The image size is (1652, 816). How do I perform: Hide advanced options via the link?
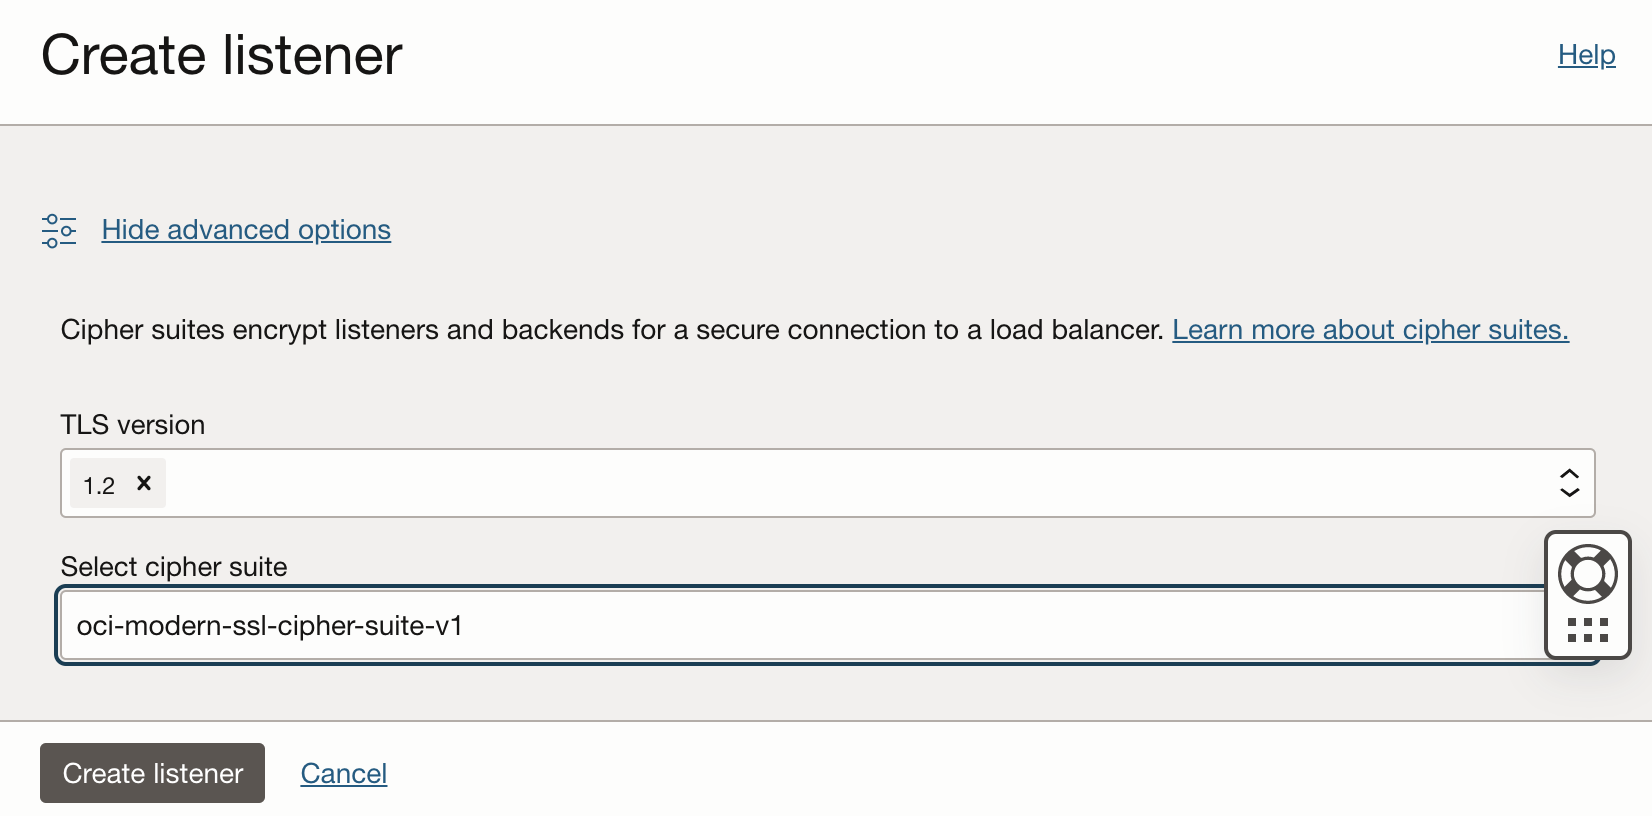[246, 230]
